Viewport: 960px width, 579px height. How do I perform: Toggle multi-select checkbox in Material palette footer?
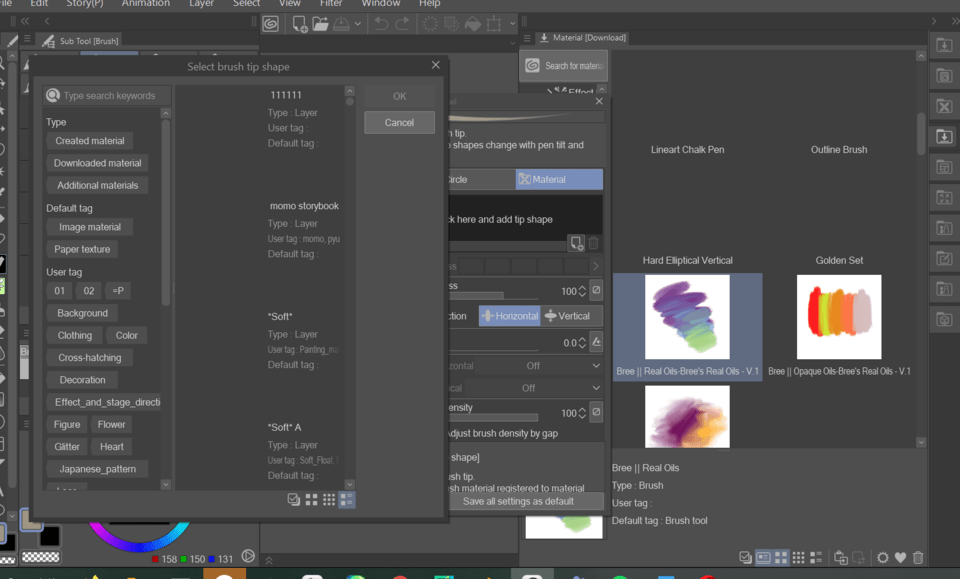[745, 558]
